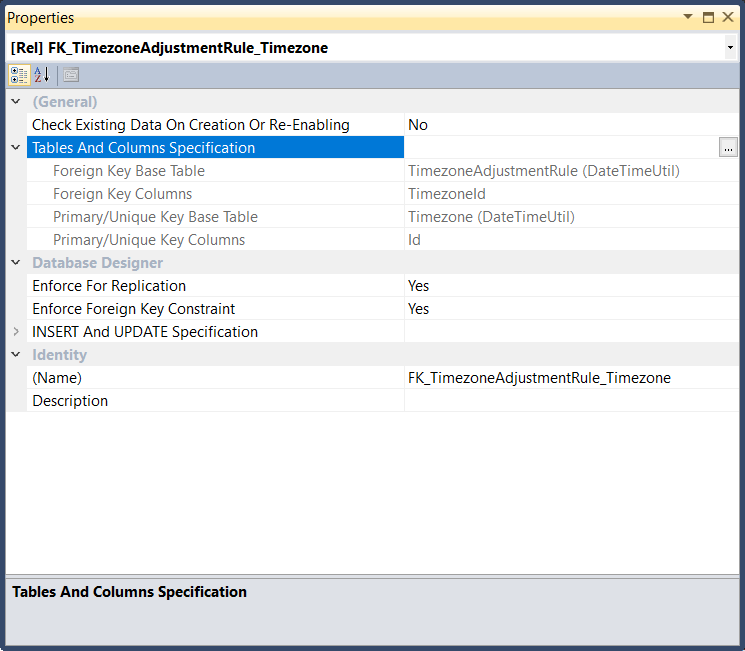The image size is (745, 651).
Task: Maximize the Properties panel
Action: 708,17
